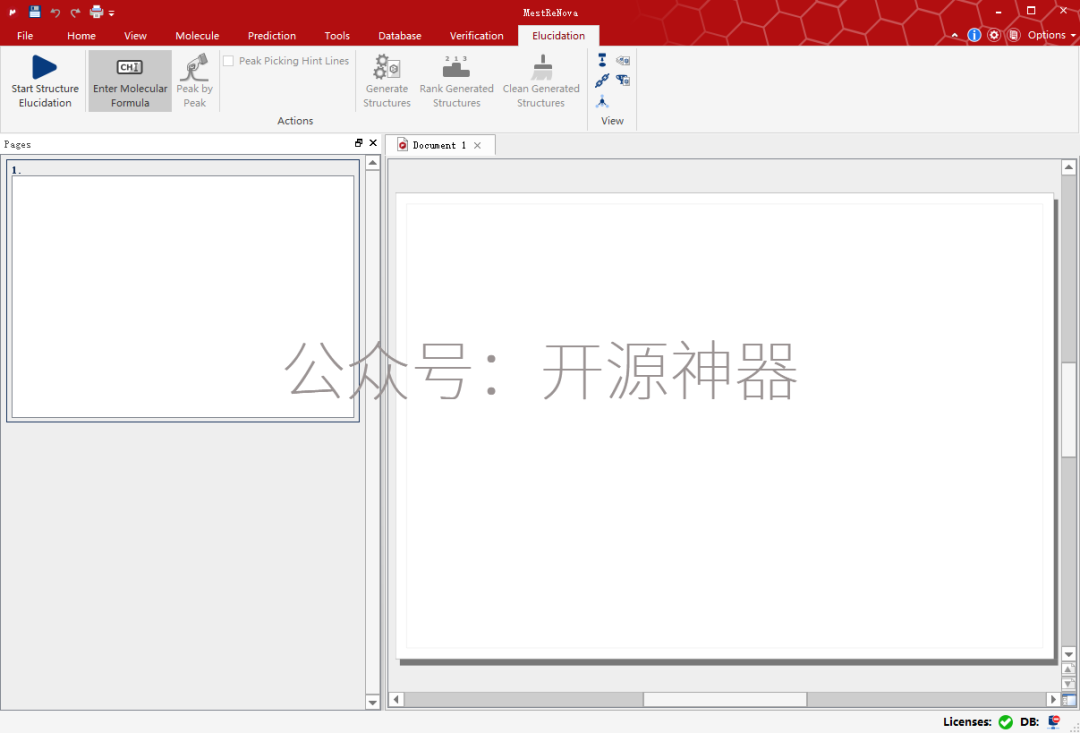Enable Peak Picking Hint Lines checkbox
Image resolution: width=1080 pixels, height=733 pixels.
point(228,61)
